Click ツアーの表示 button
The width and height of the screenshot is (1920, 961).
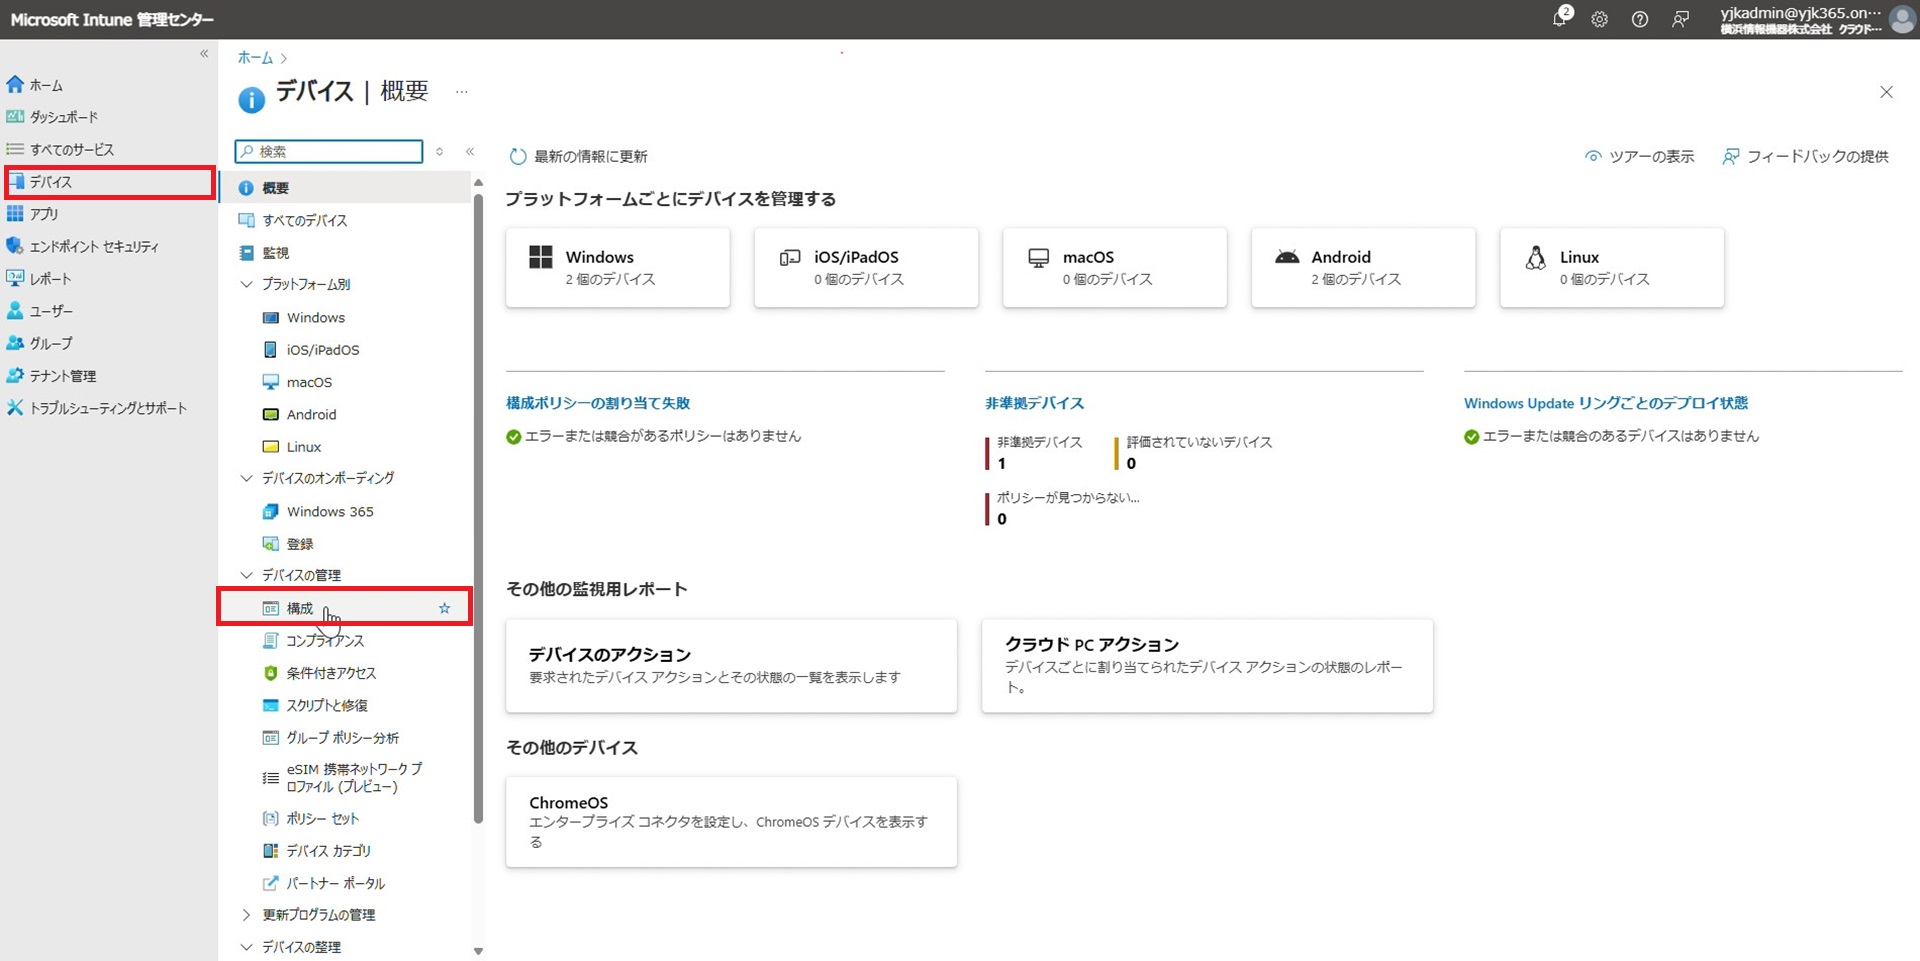point(1639,156)
